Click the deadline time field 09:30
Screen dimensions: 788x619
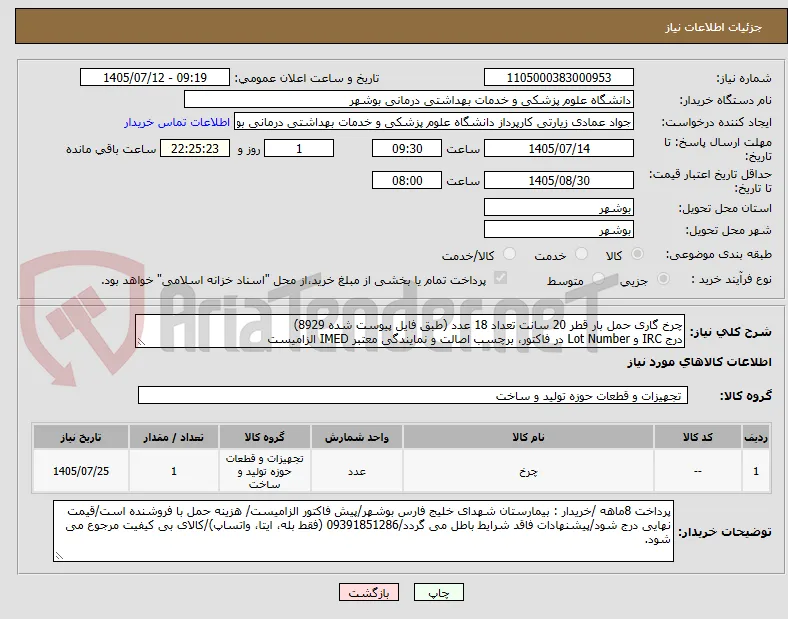tap(407, 148)
